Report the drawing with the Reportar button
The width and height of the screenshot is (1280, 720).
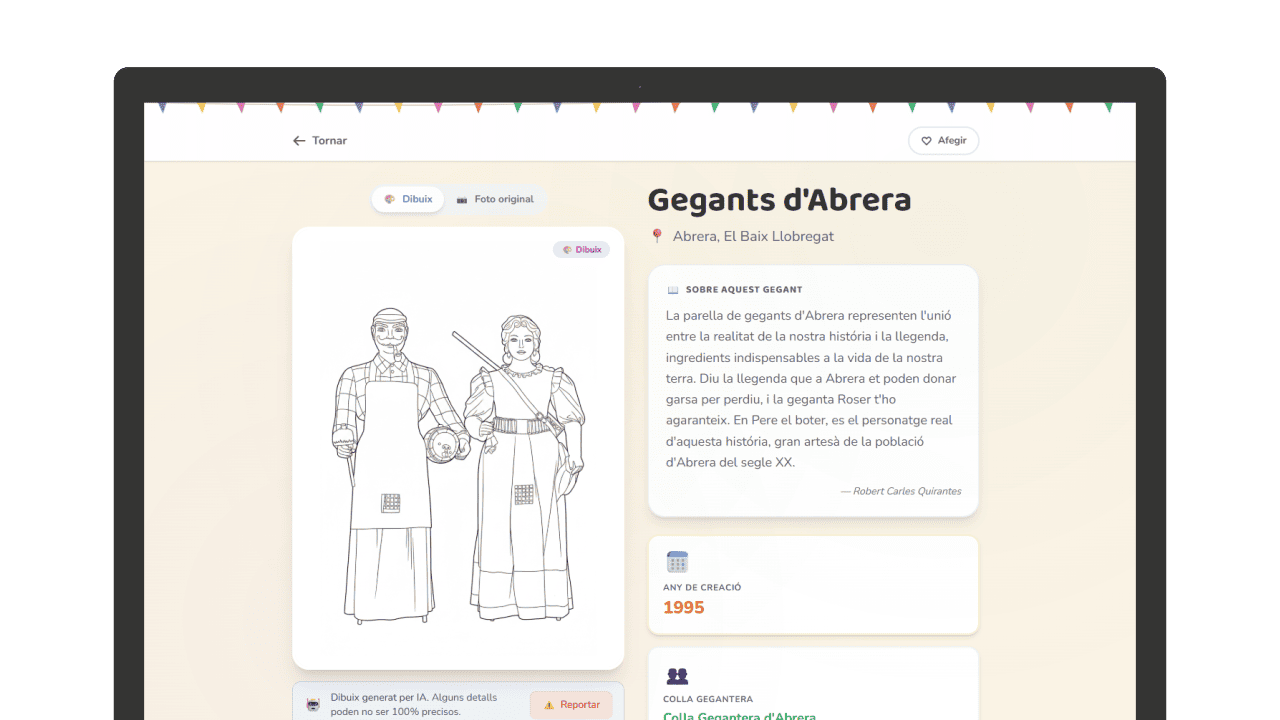[571, 705]
